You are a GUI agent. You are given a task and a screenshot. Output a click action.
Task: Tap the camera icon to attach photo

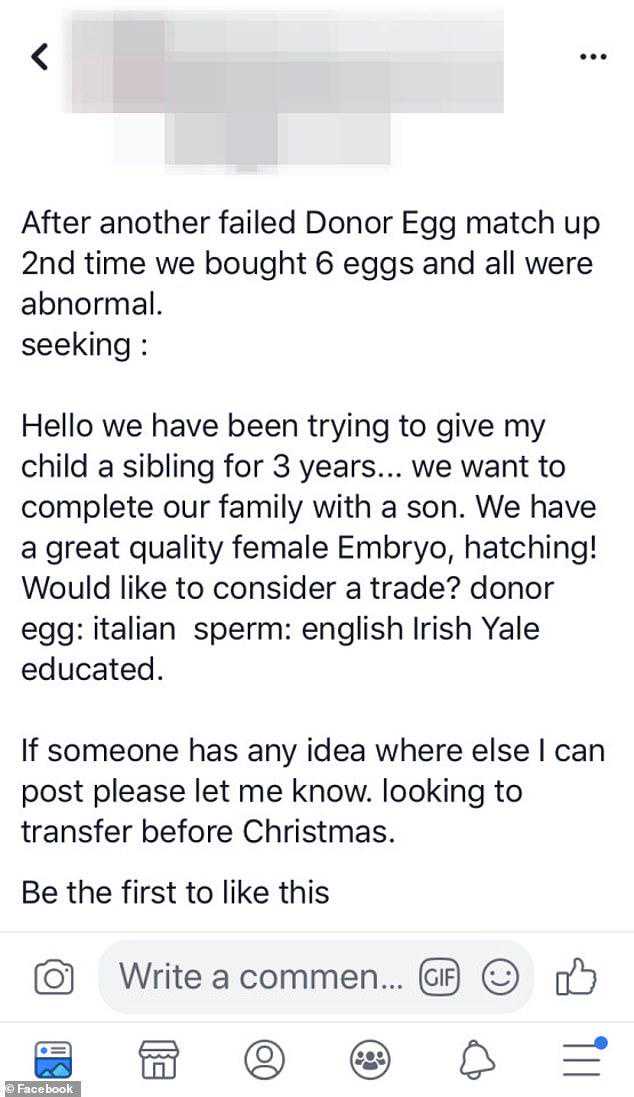click(54, 977)
